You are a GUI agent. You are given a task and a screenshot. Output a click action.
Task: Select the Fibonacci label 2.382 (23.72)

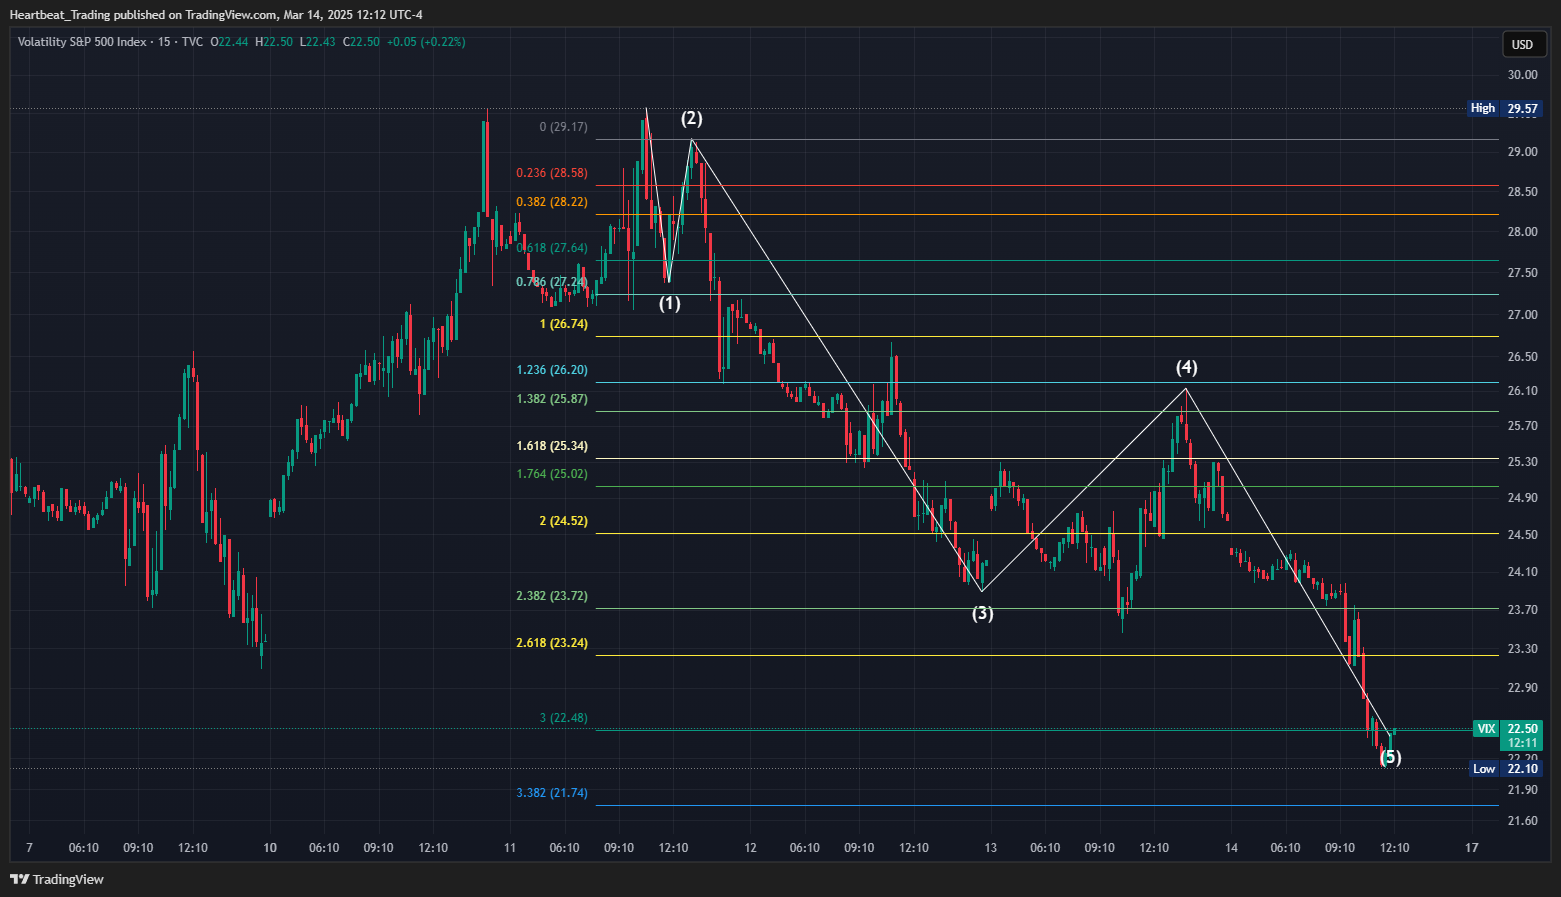(552, 596)
